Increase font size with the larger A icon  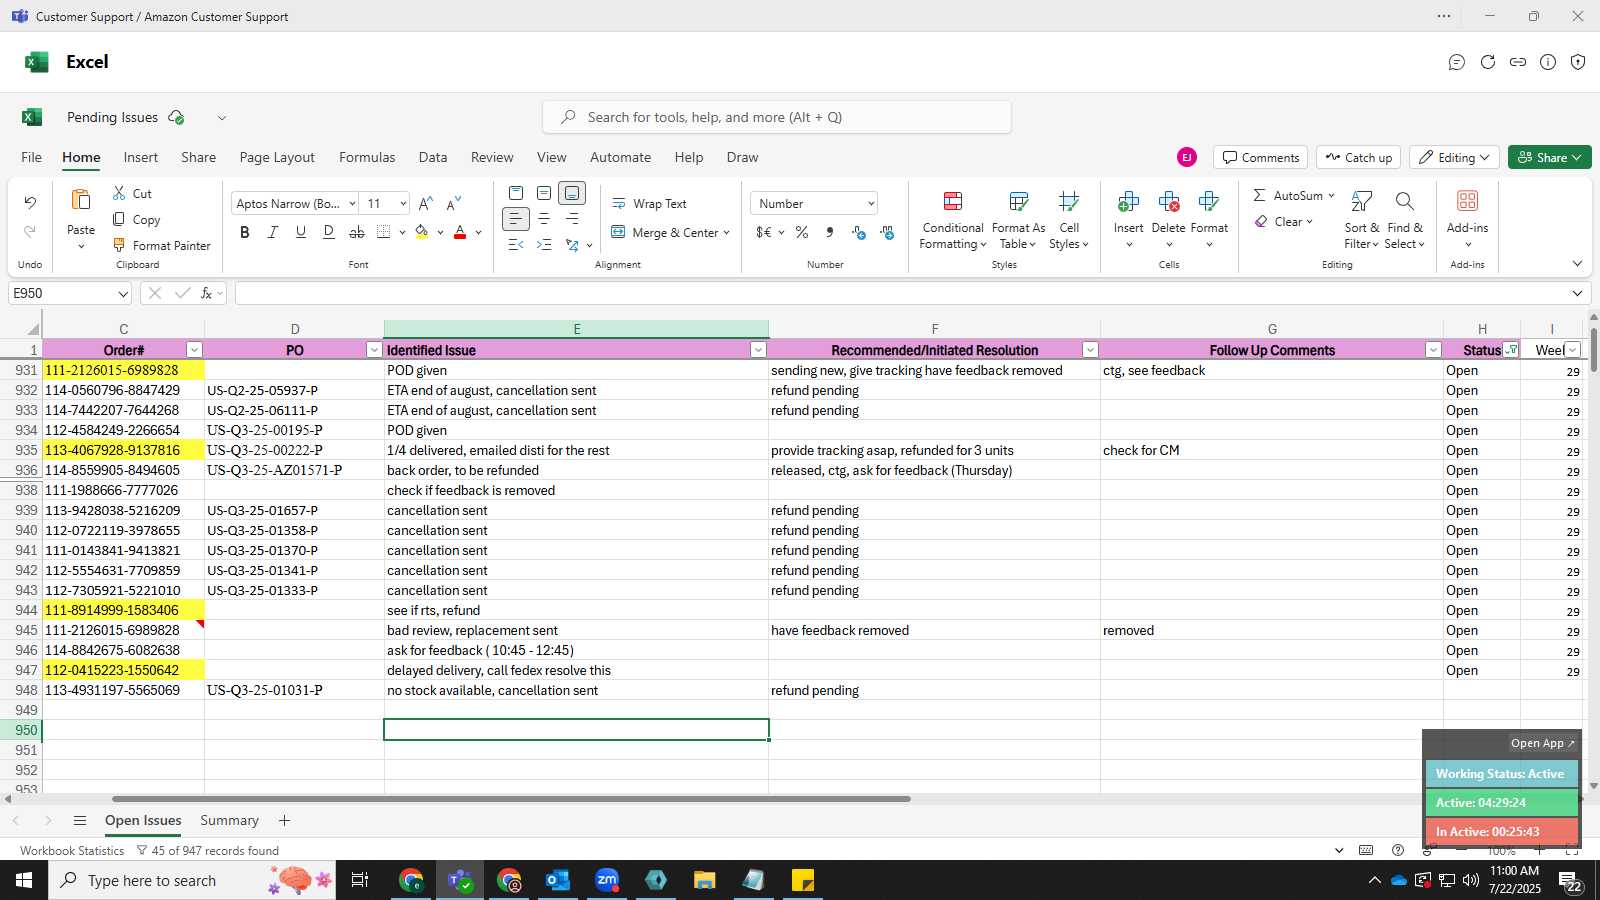pyautogui.click(x=426, y=203)
